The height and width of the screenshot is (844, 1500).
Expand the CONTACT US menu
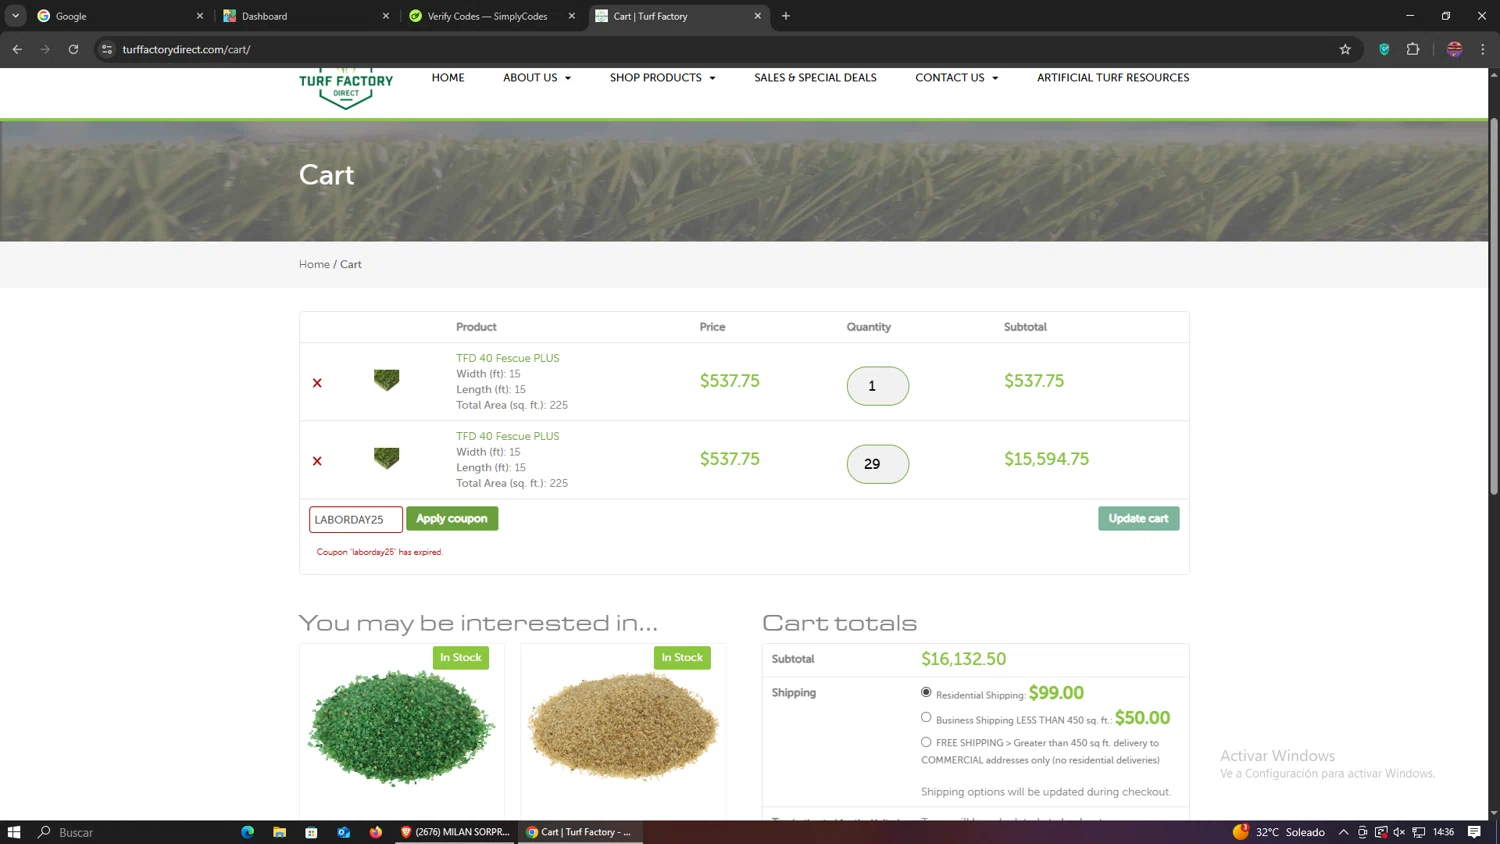956,78
